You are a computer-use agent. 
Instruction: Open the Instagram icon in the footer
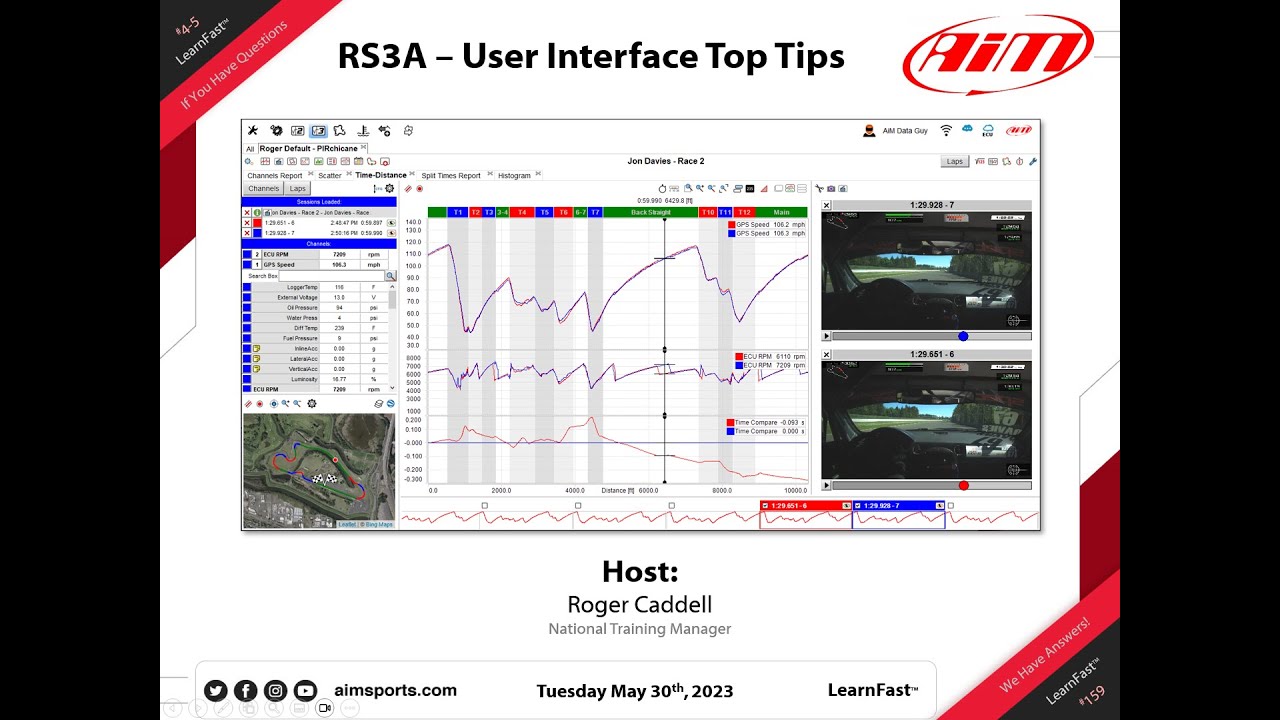tap(275, 690)
